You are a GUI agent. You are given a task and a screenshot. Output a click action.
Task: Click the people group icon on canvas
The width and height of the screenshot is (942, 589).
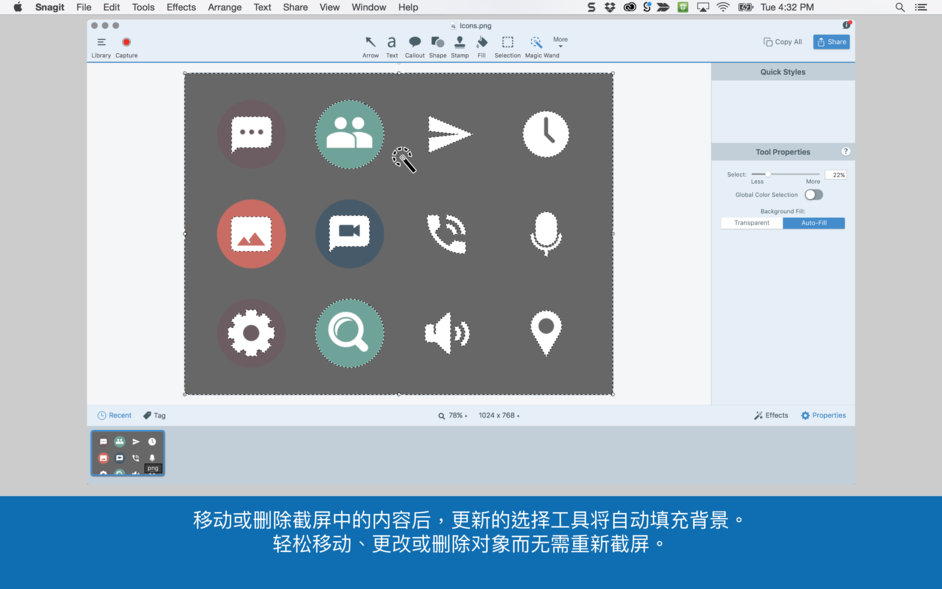350,134
